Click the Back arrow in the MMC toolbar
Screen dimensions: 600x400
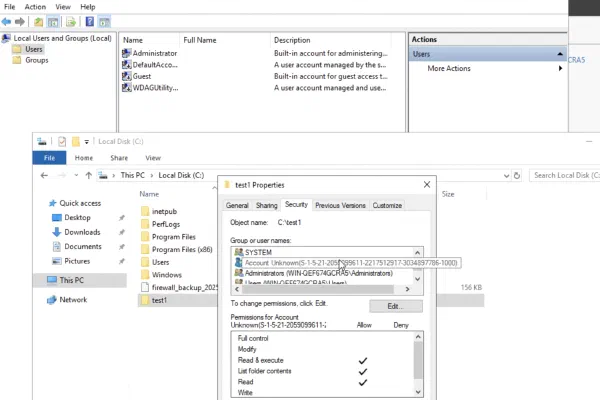click(x=6, y=22)
